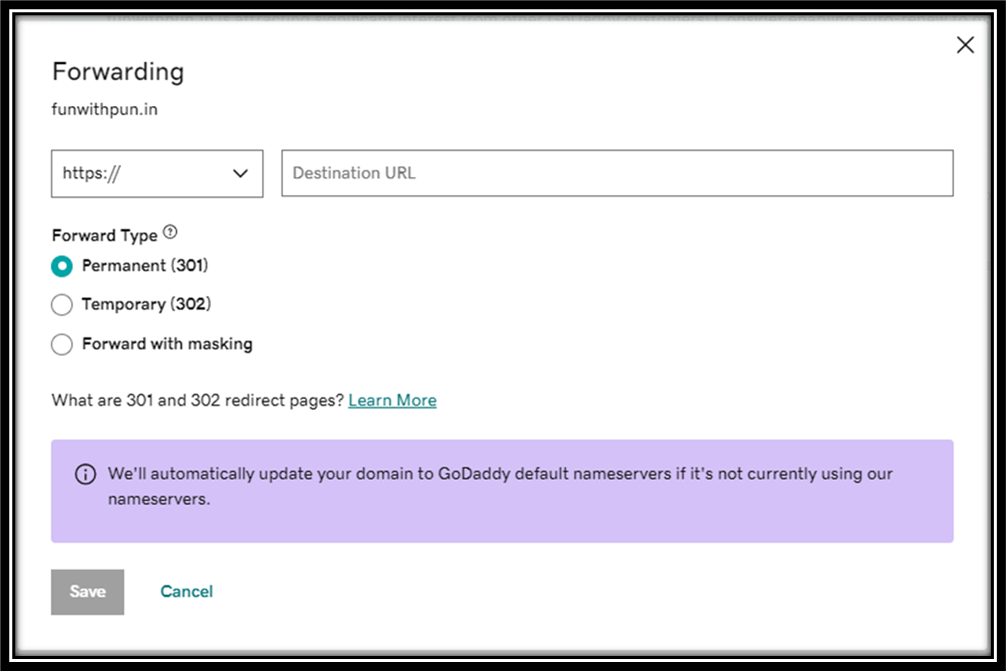Cancel the forwarding changes

tap(186, 591)
